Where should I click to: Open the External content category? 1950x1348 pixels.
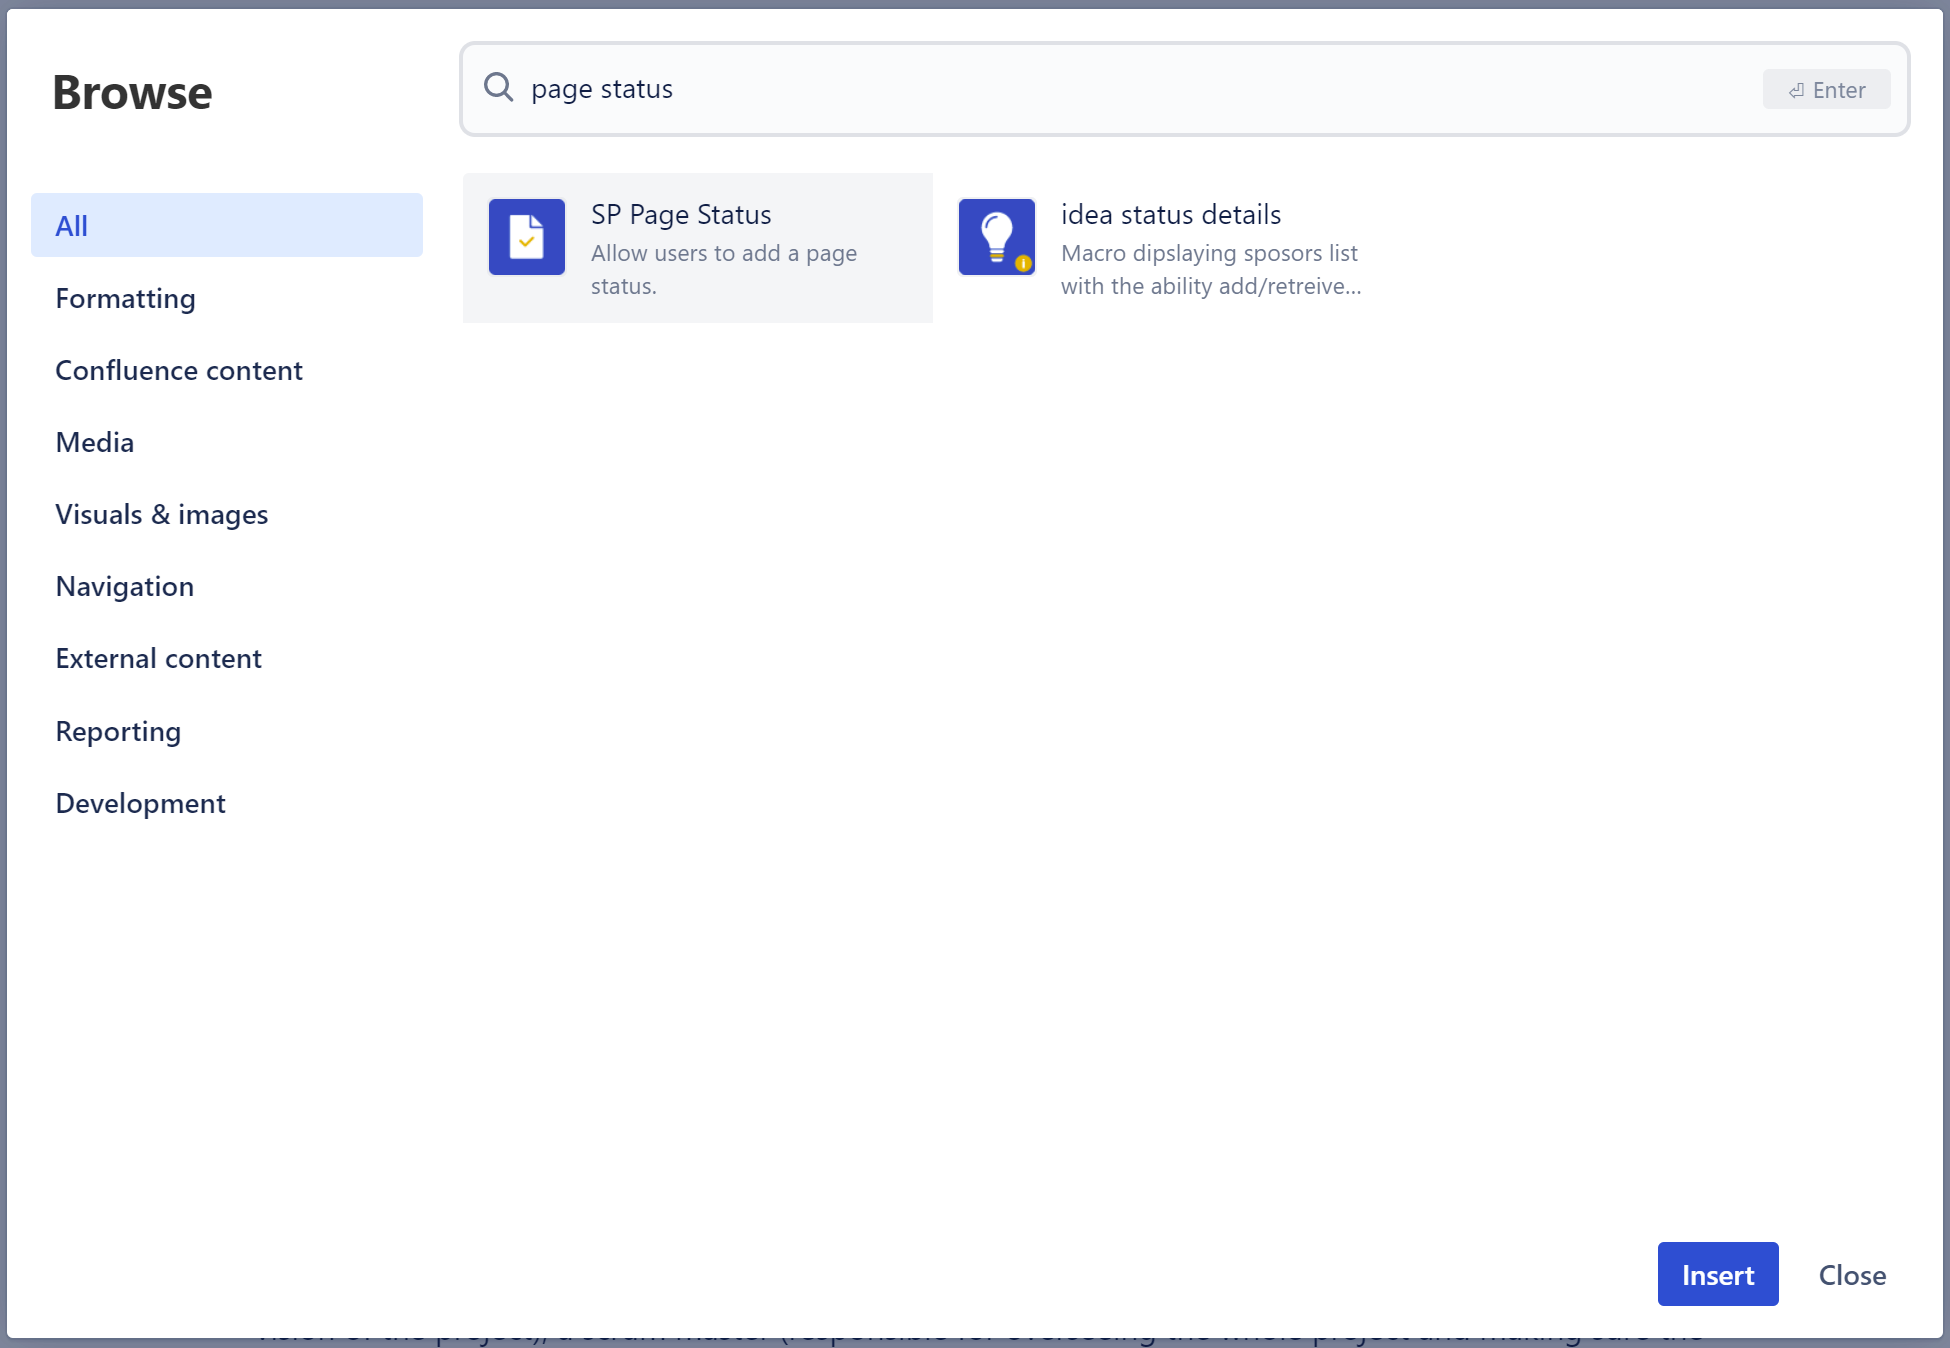[x=227, y=658]
